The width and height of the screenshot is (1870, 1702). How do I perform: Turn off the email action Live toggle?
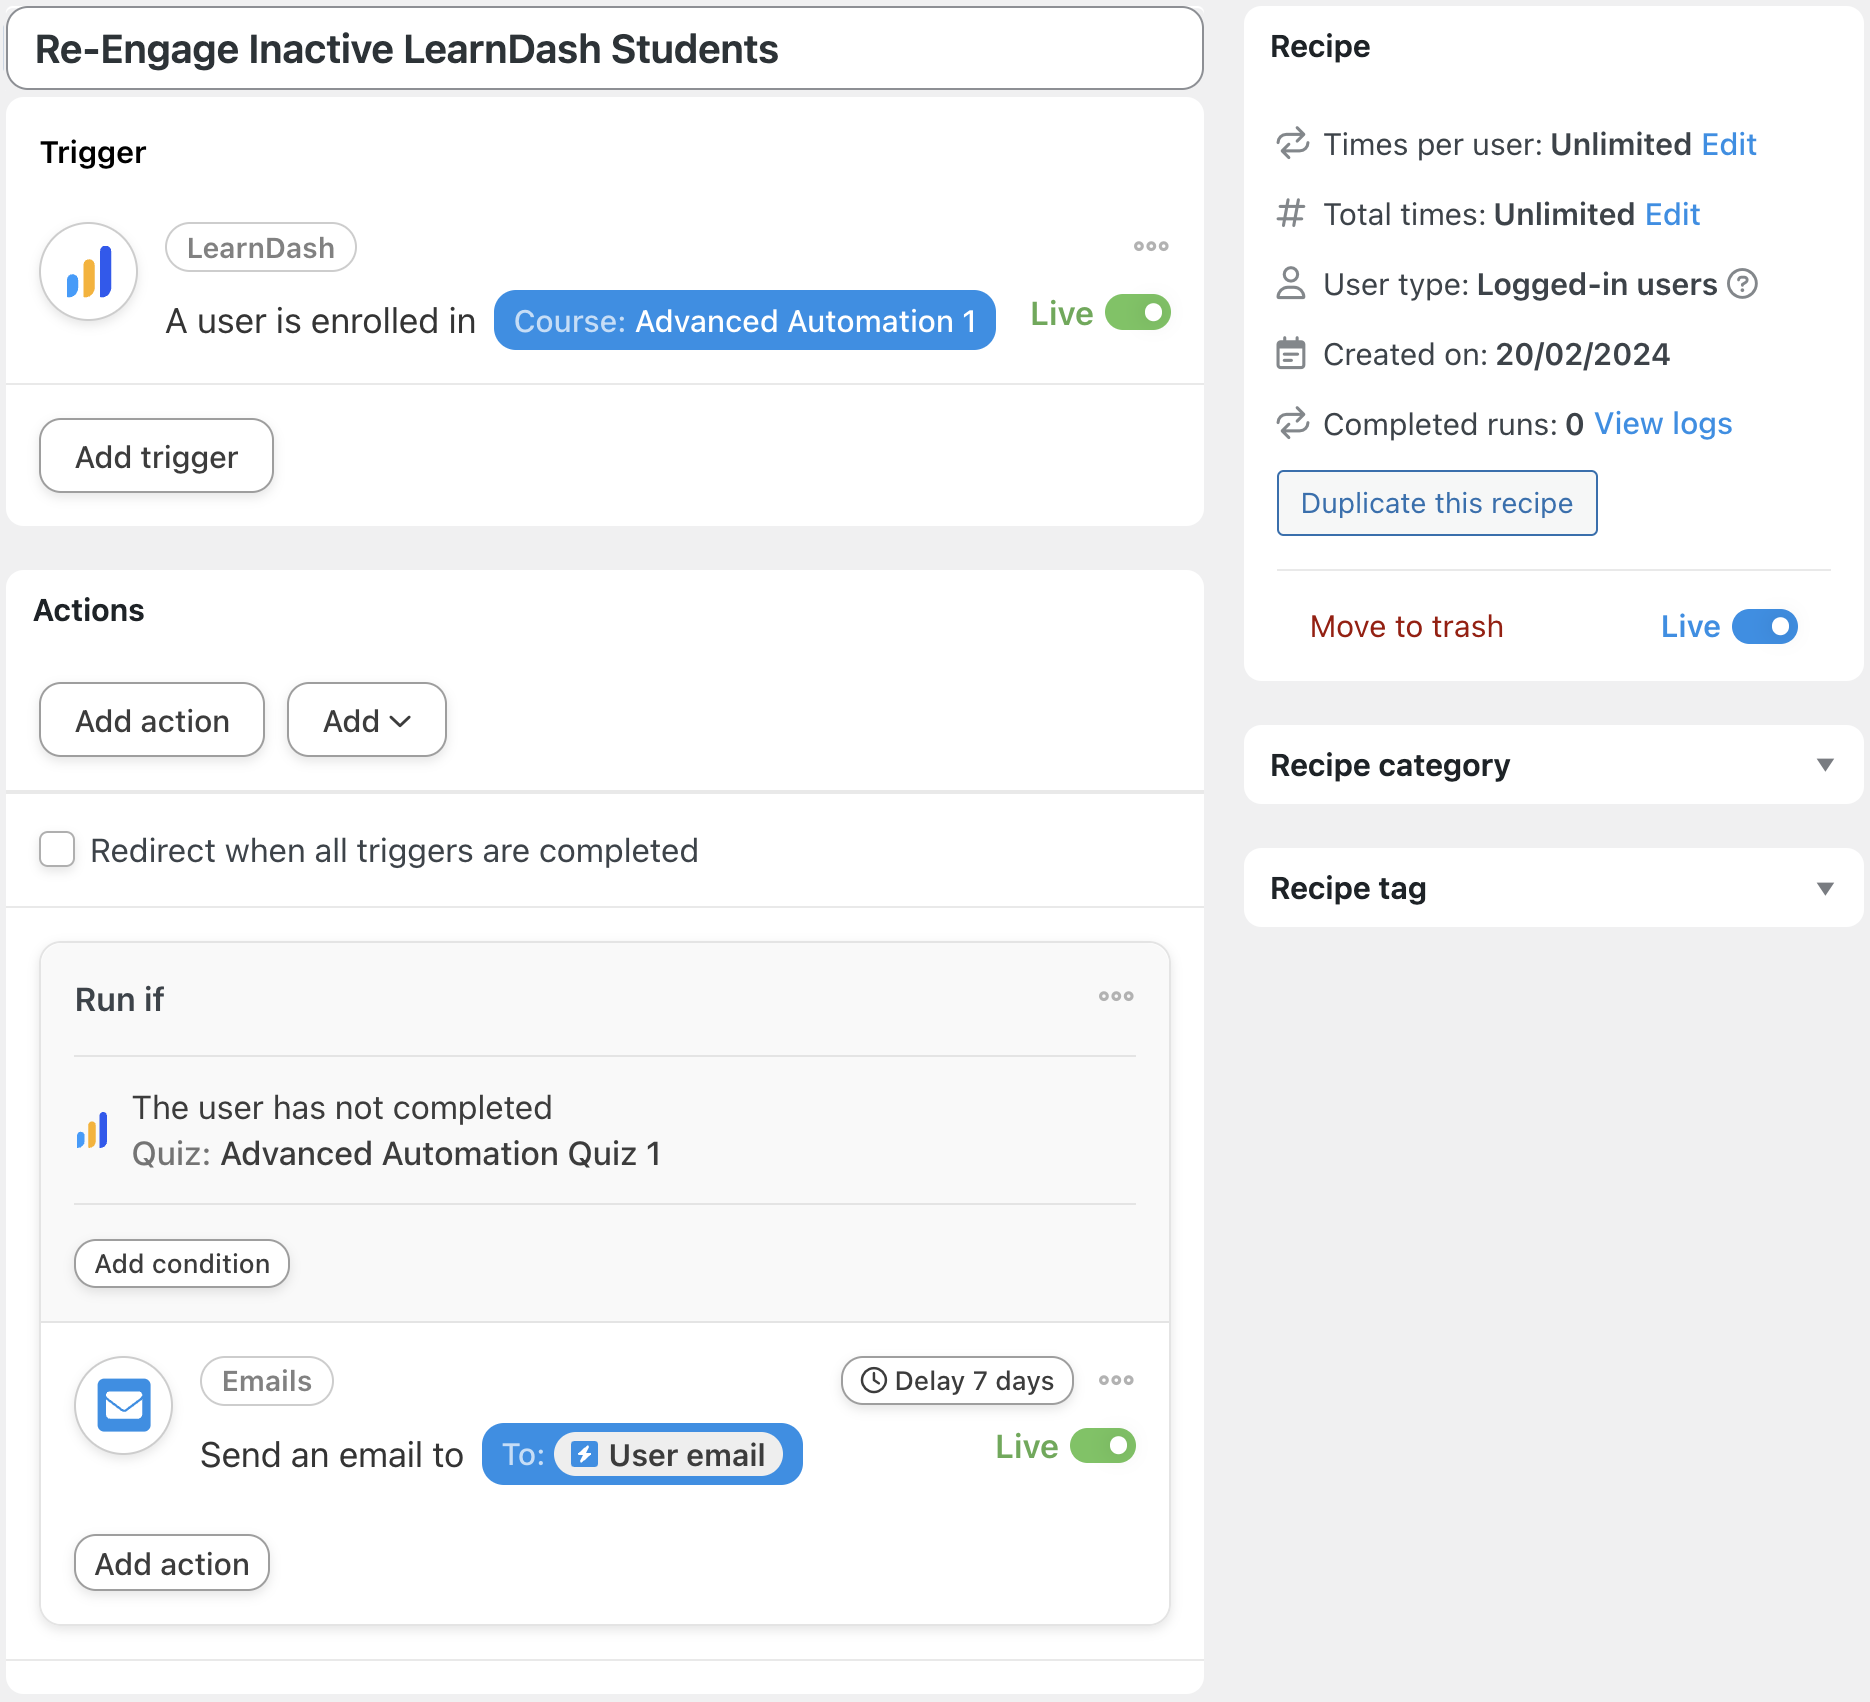pyautogui.click(x=1102, y=1446)
